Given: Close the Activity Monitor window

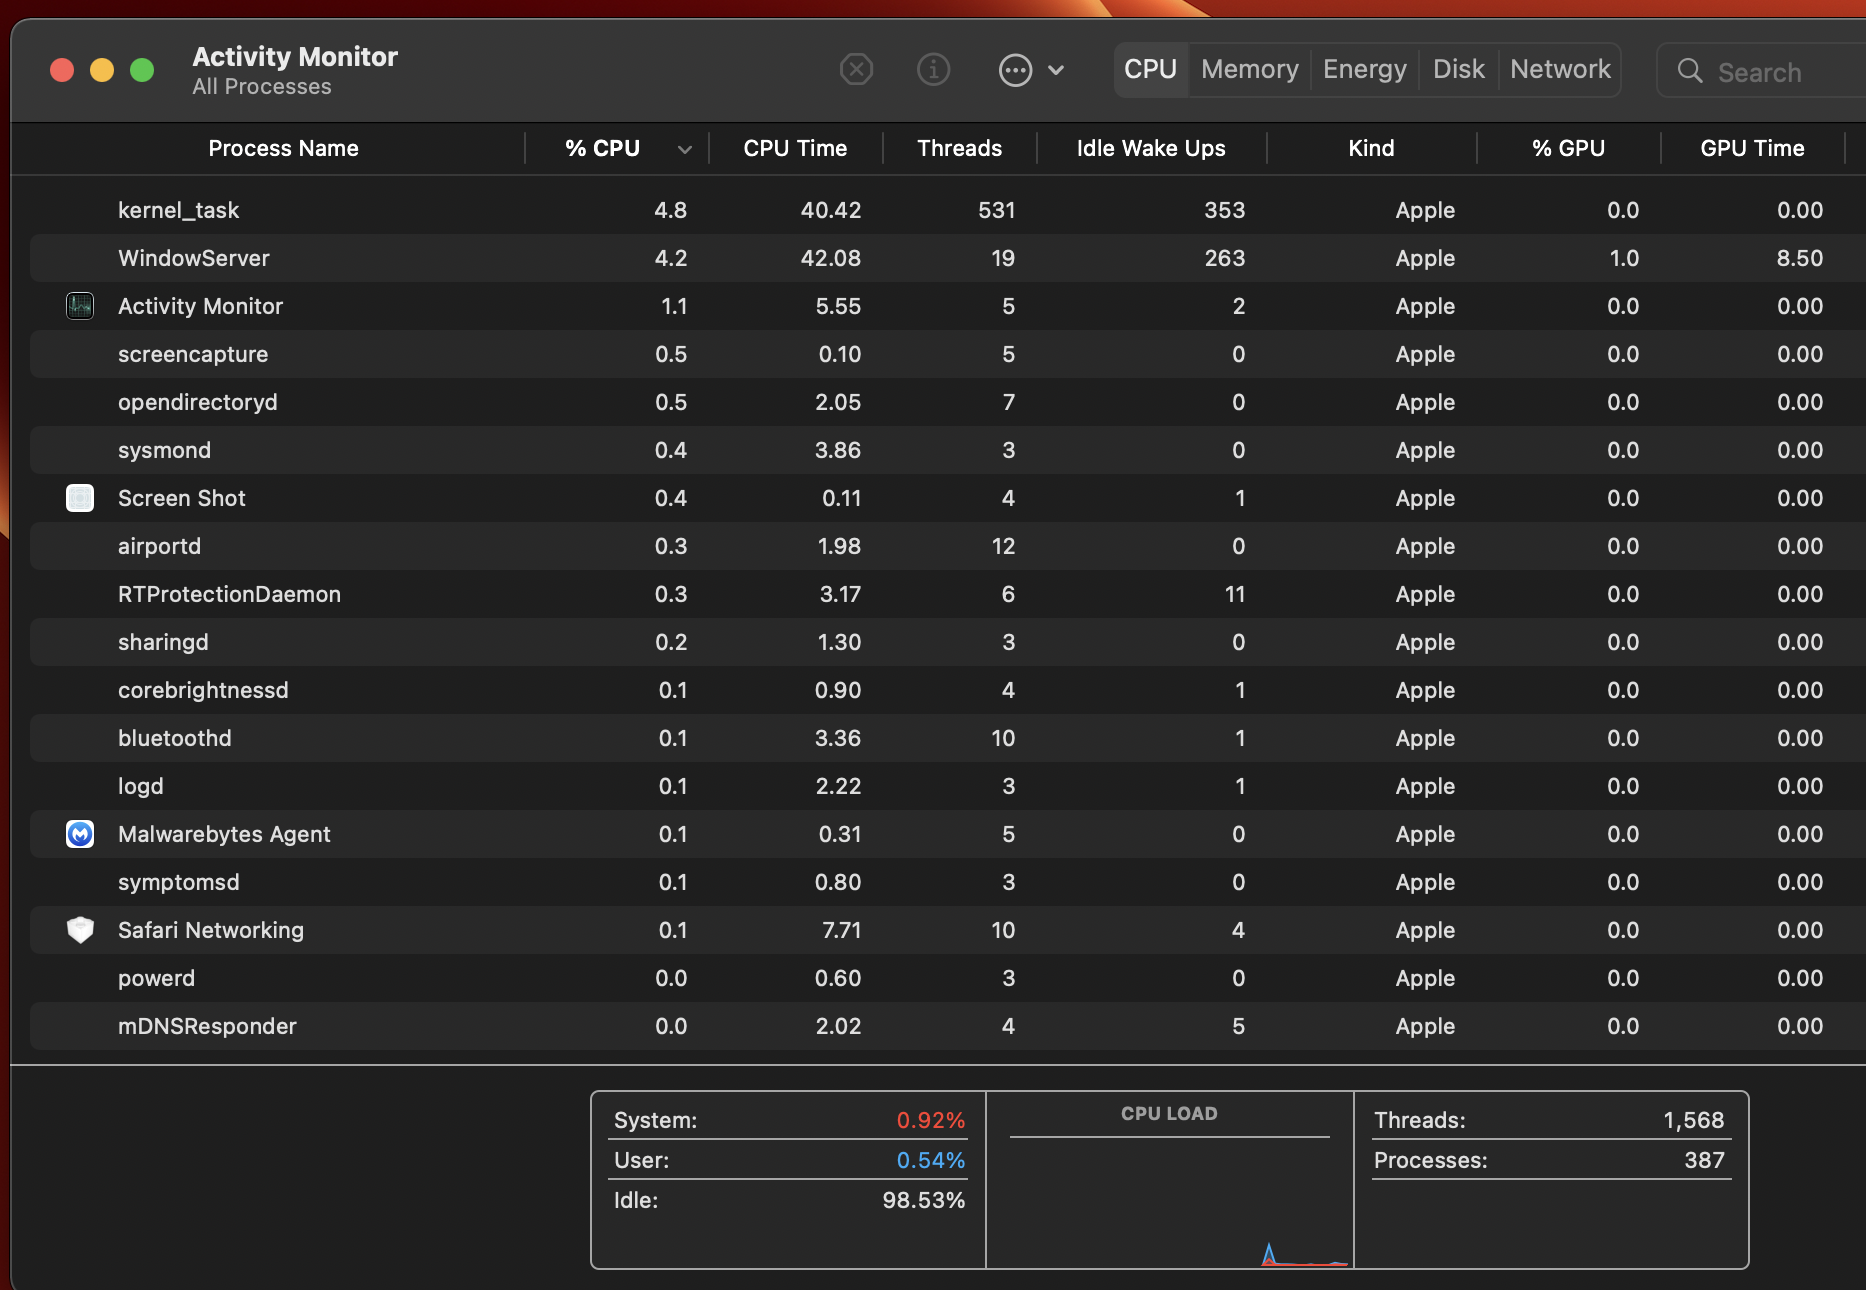Looking at the screenshot, I should tap(62, 70).
